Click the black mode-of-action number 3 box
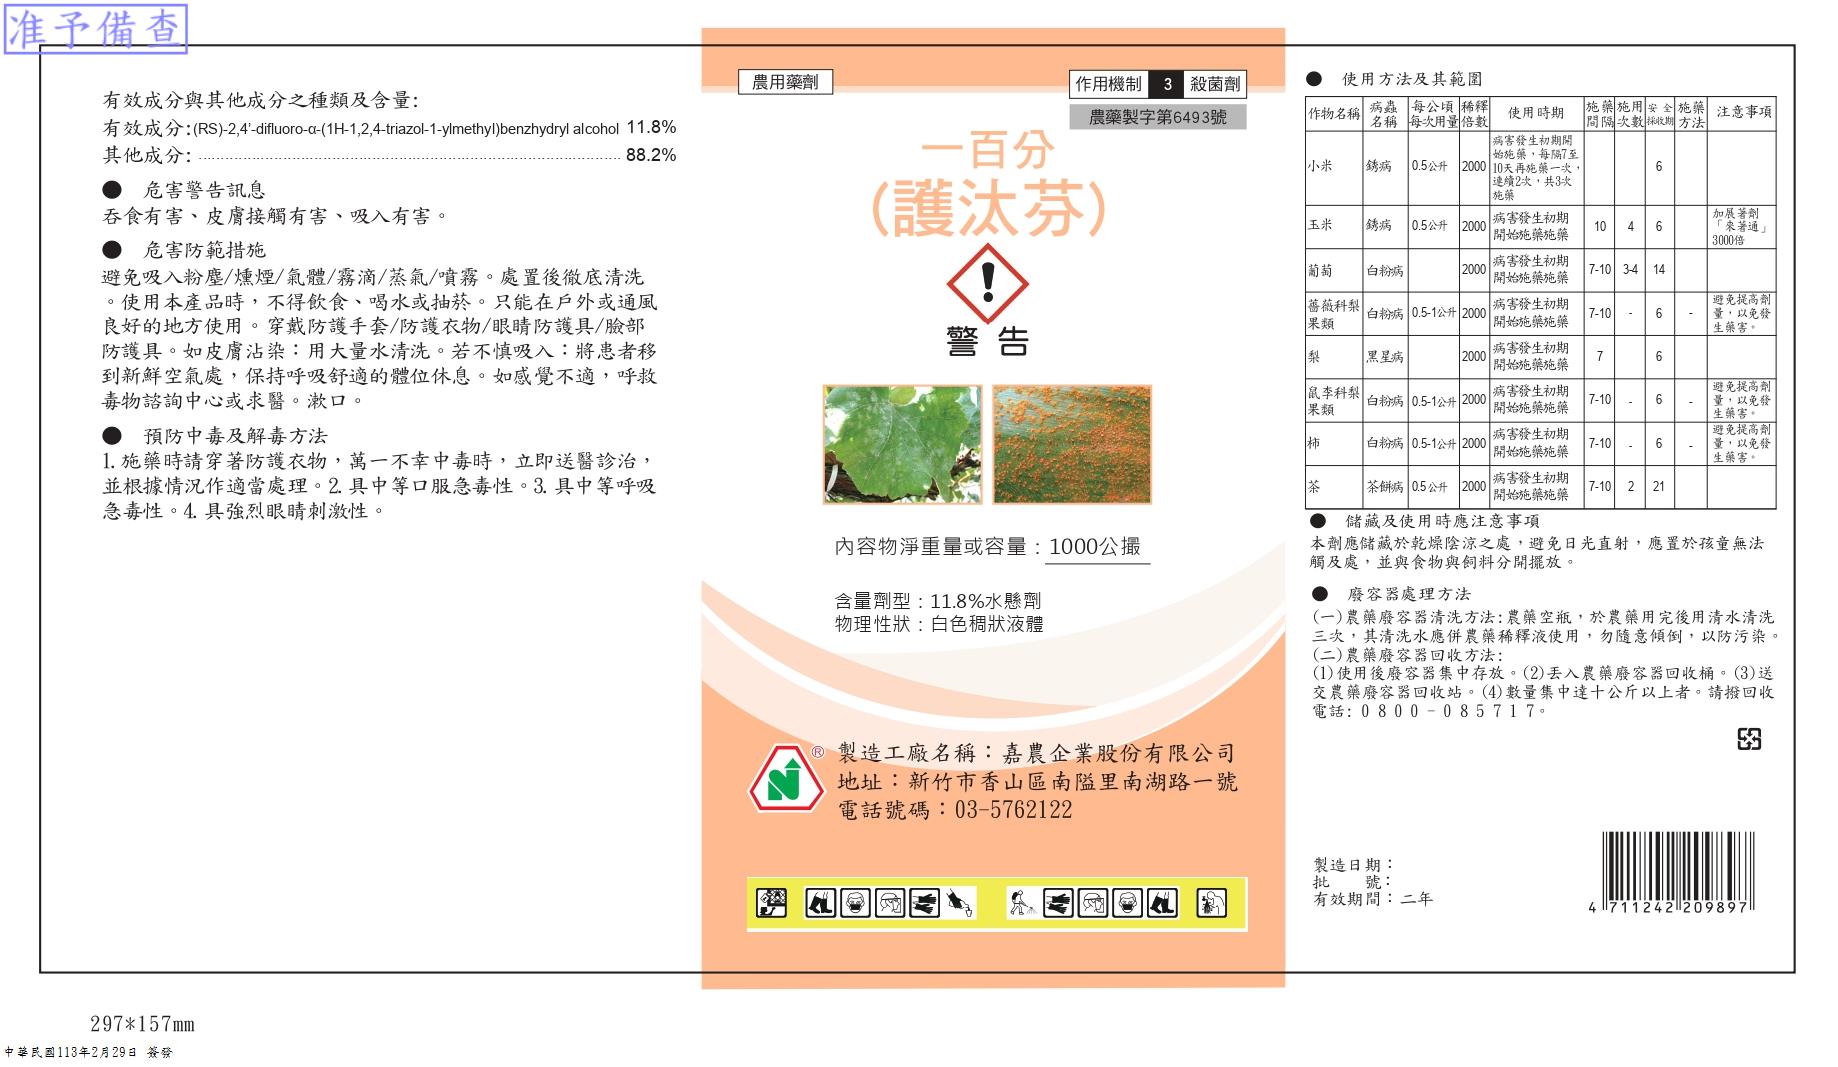The height and width of the screenshot is (1067, 1838). pos(1166,85)
